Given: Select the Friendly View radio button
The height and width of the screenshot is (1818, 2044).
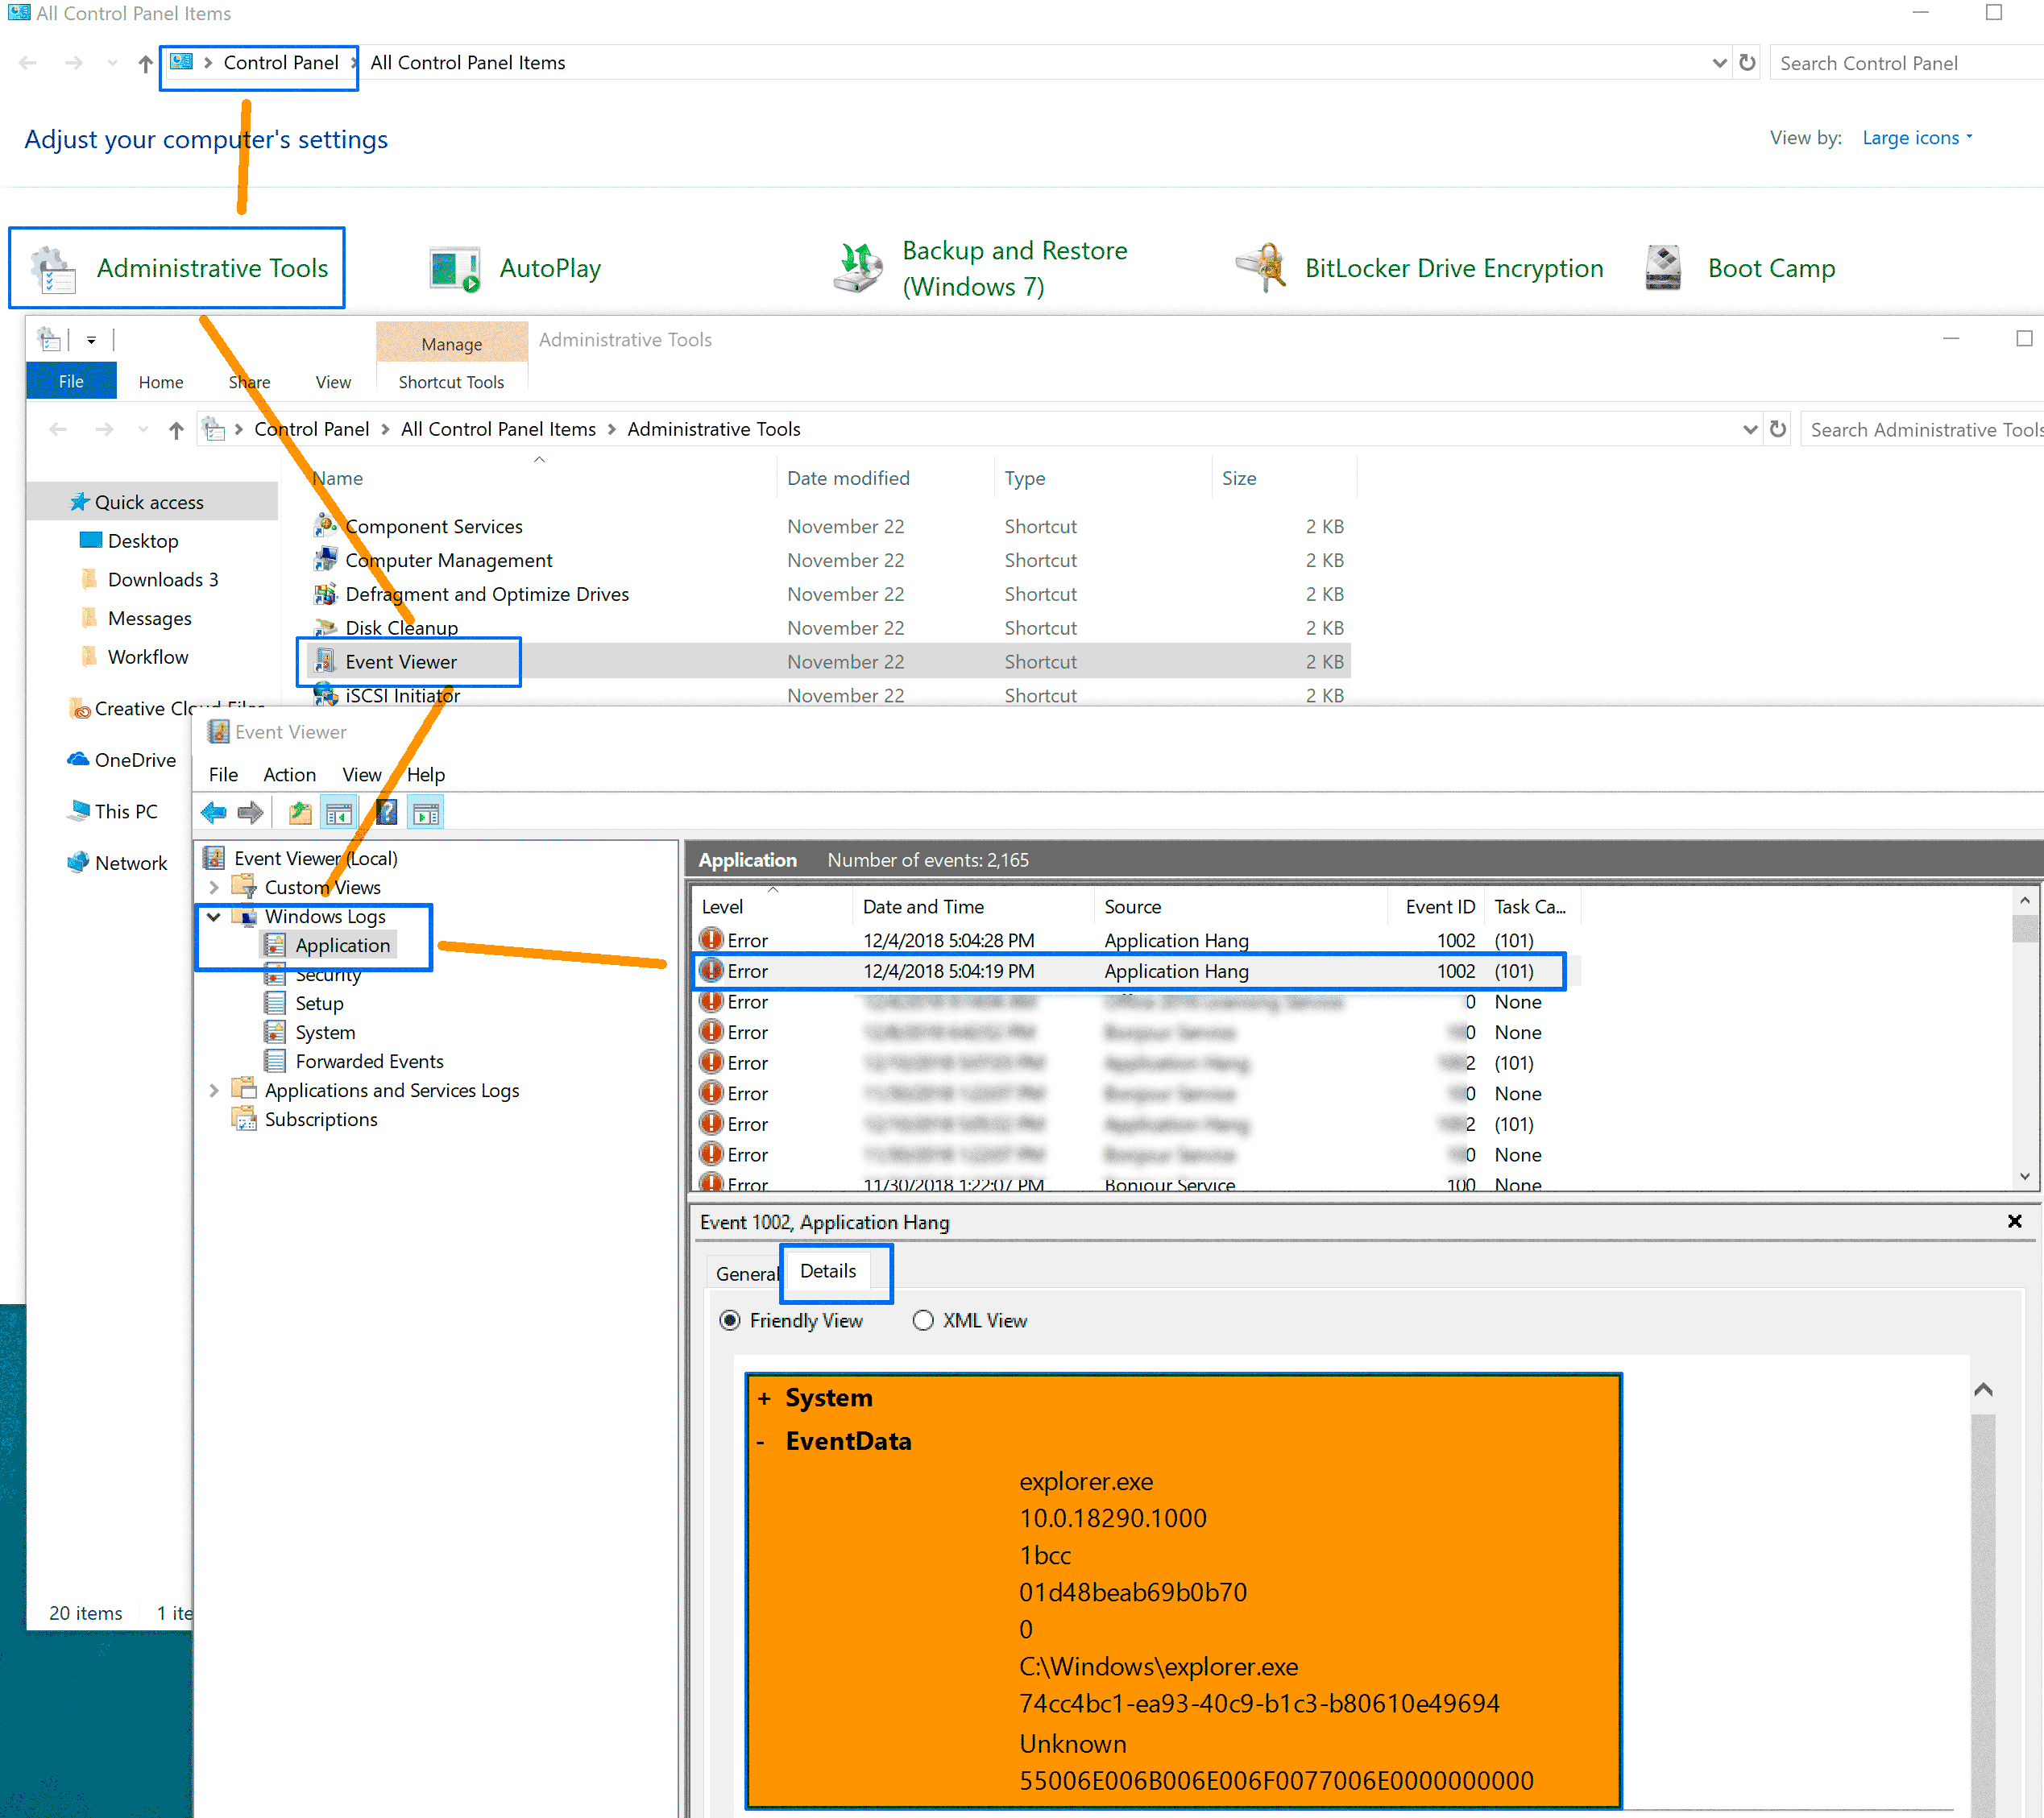Looking at the screenshot, I should tap(730, 1321).
